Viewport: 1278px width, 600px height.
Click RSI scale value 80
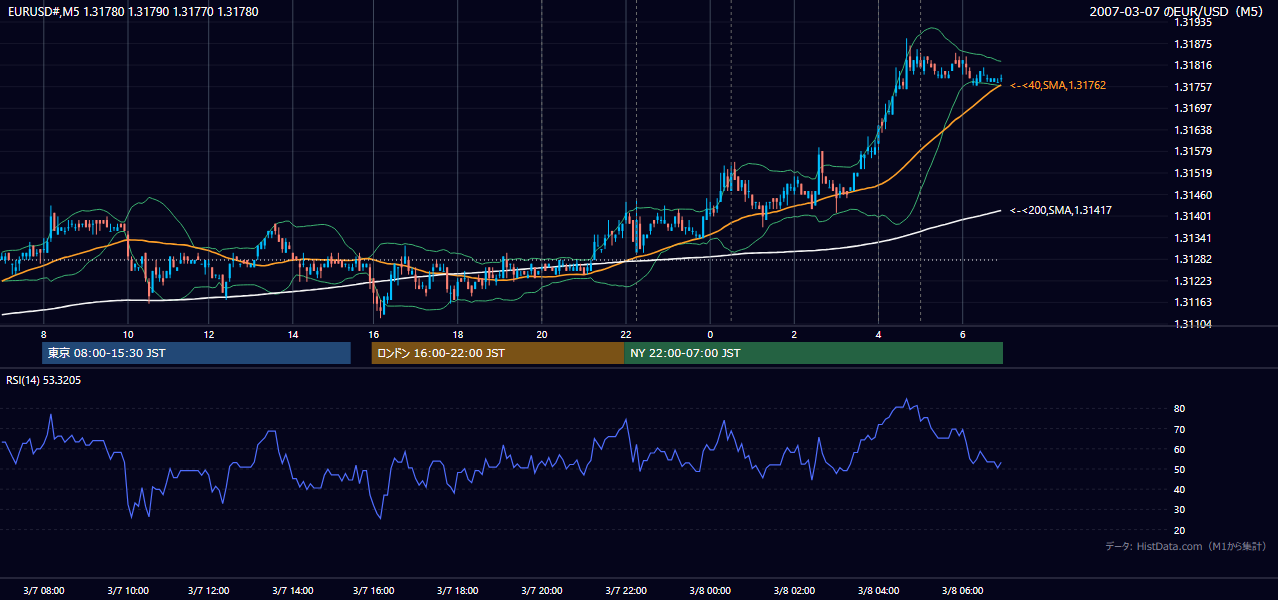point(1180,409)
